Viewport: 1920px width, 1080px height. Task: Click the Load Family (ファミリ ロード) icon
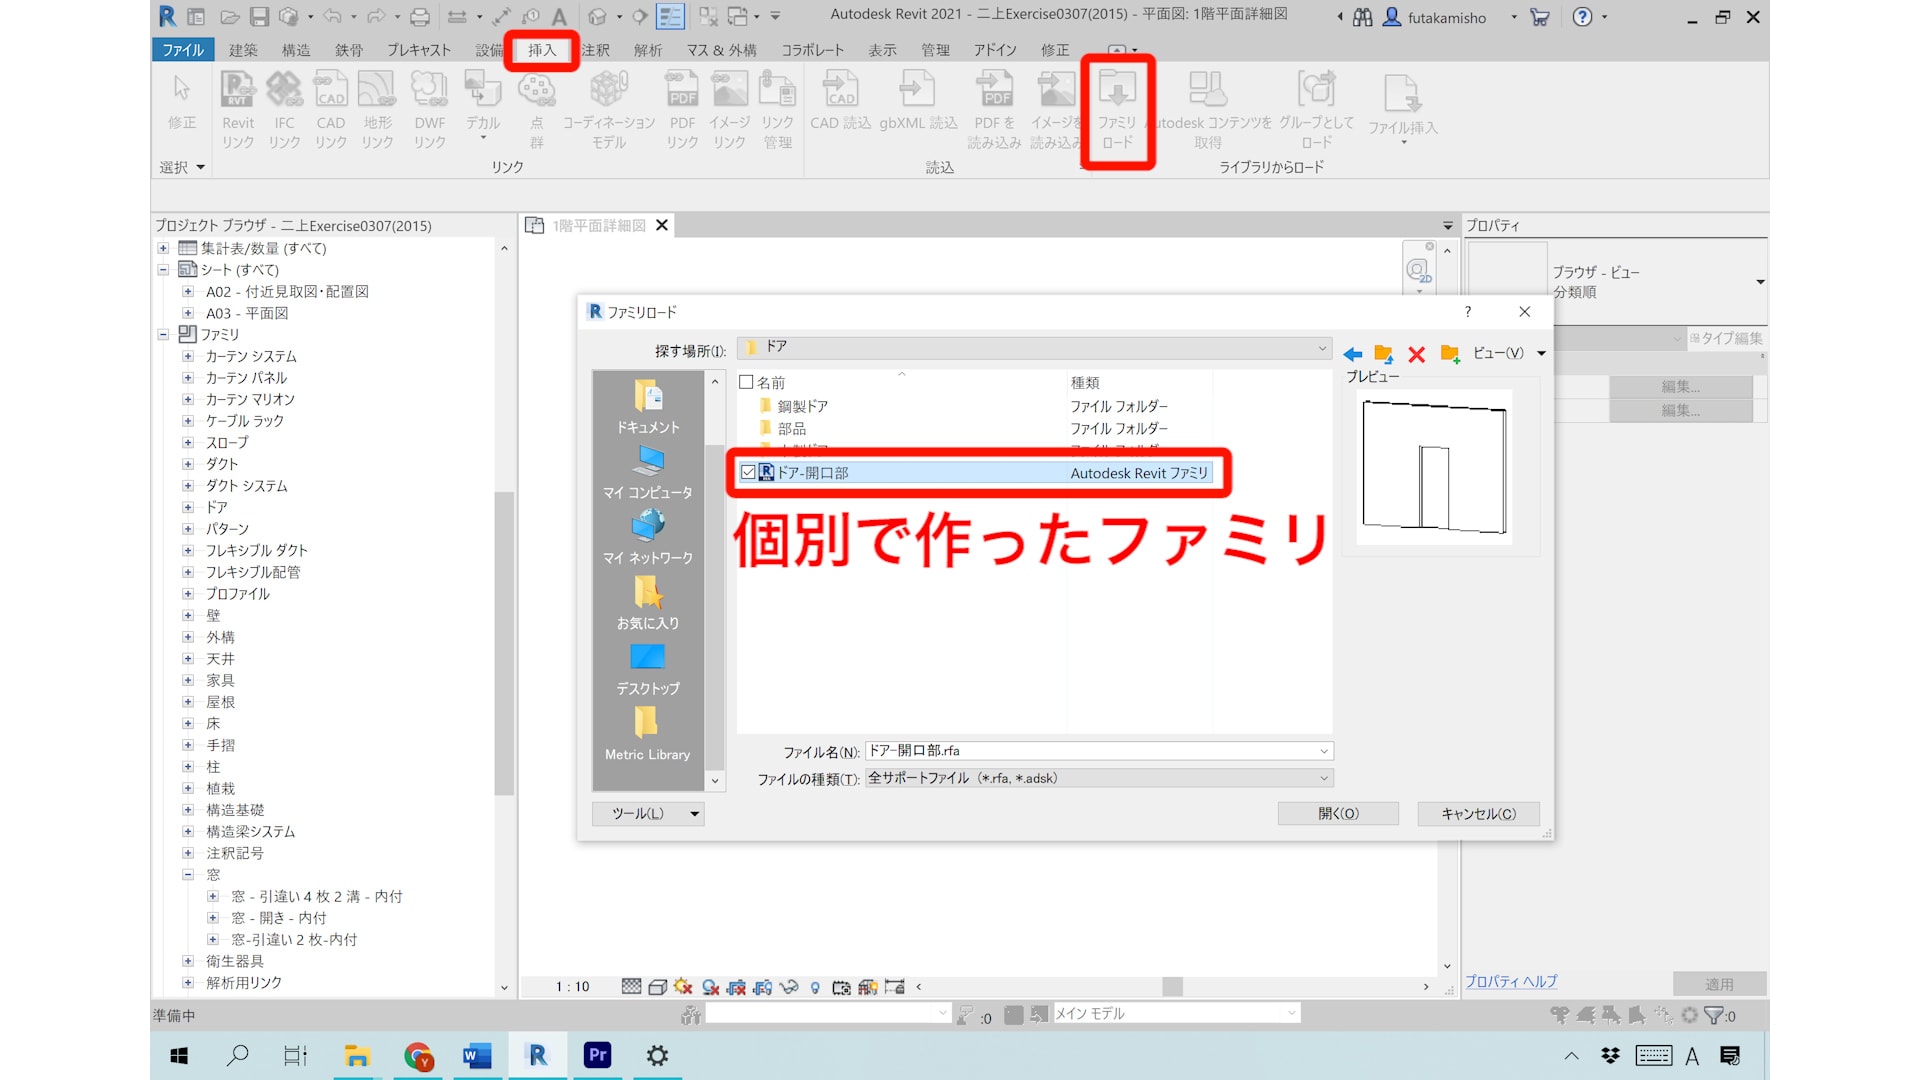[1117, 90]
